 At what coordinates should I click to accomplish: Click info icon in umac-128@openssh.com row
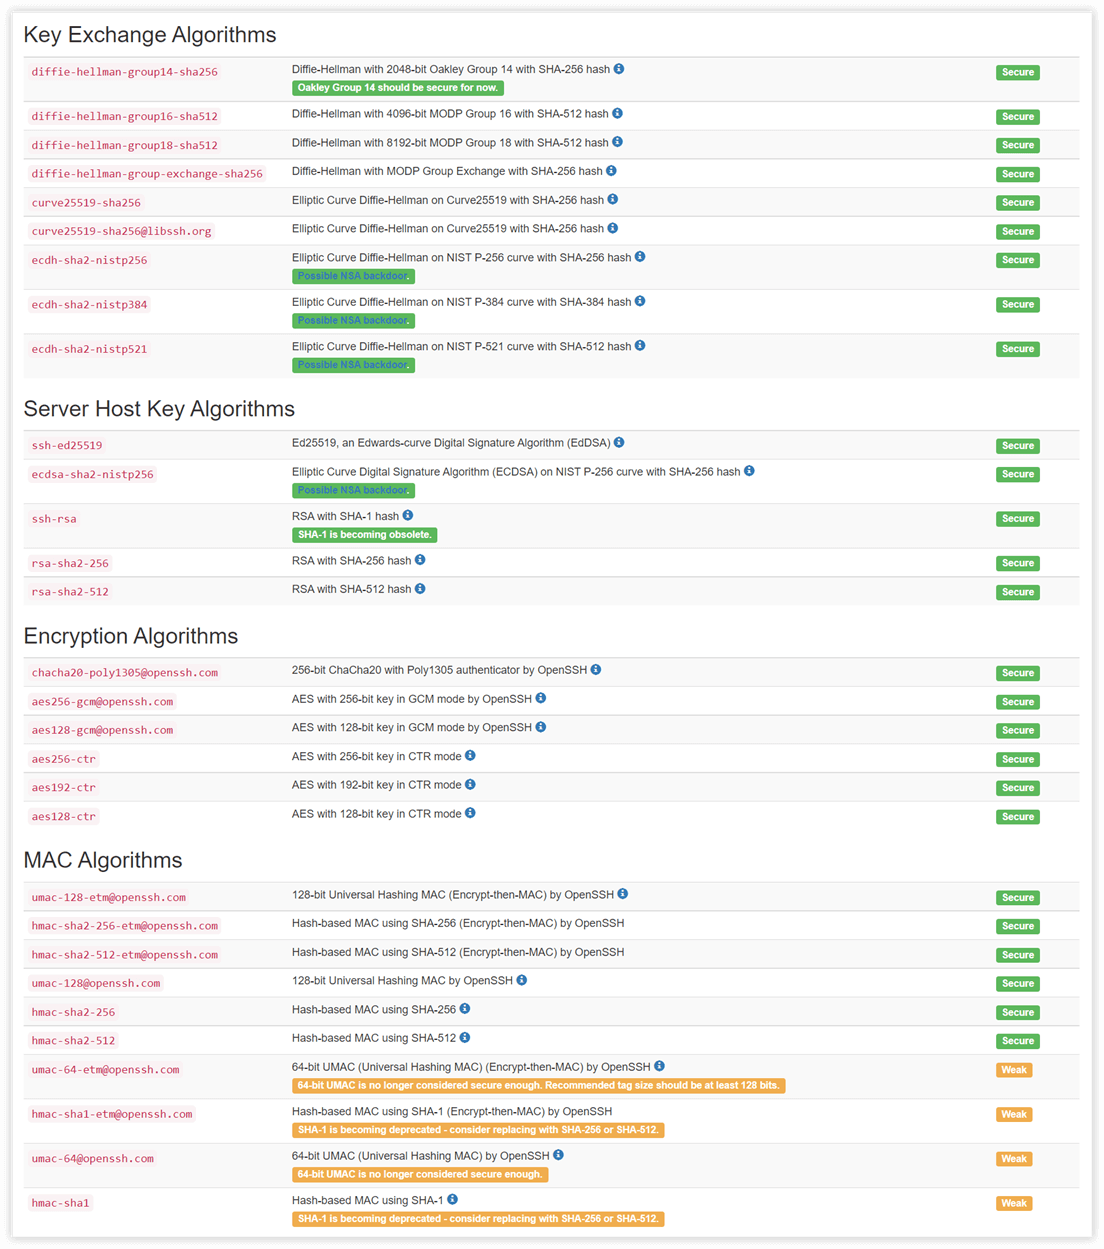[522, 980]
